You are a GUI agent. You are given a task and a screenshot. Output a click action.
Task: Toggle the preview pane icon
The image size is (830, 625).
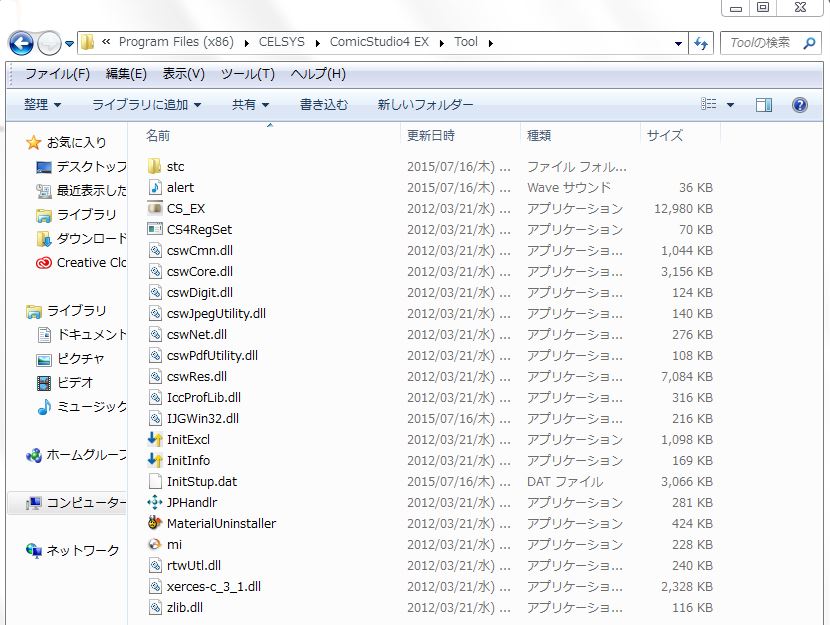[764, 105]
